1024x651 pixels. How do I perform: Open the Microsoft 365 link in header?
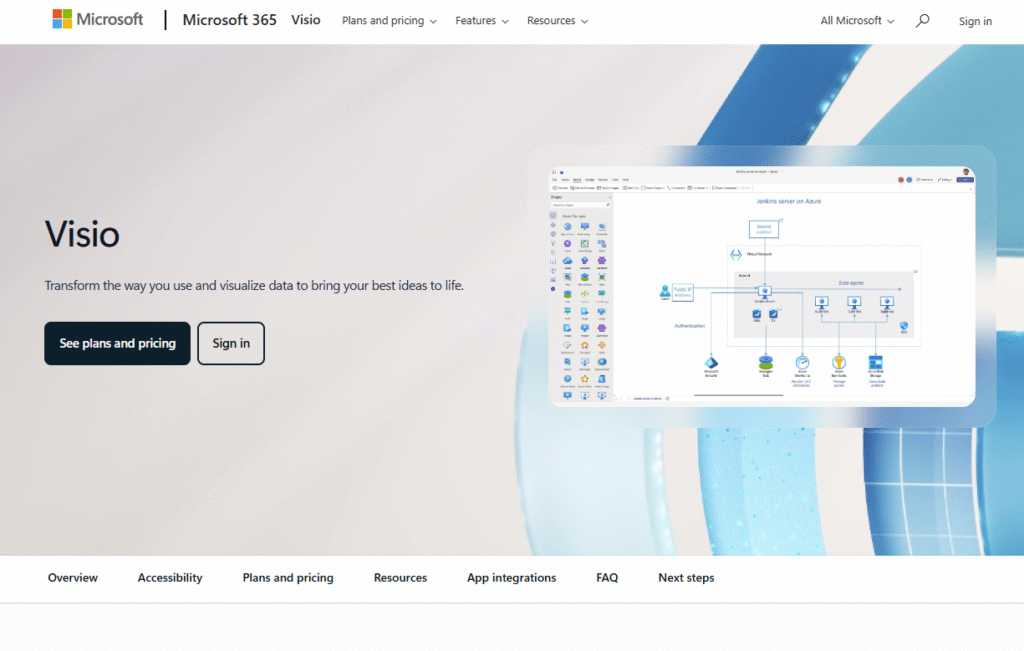pyautogui.click(x=229, y=20)
